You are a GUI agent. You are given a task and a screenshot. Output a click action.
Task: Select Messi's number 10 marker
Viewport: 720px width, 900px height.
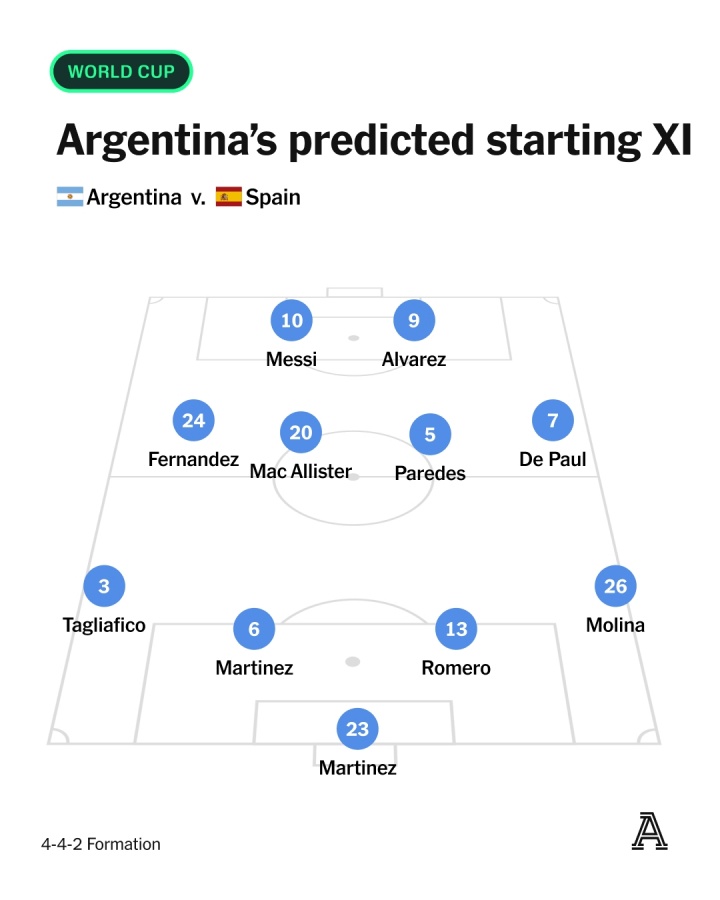pyautogui.click(x=292, y=320)
